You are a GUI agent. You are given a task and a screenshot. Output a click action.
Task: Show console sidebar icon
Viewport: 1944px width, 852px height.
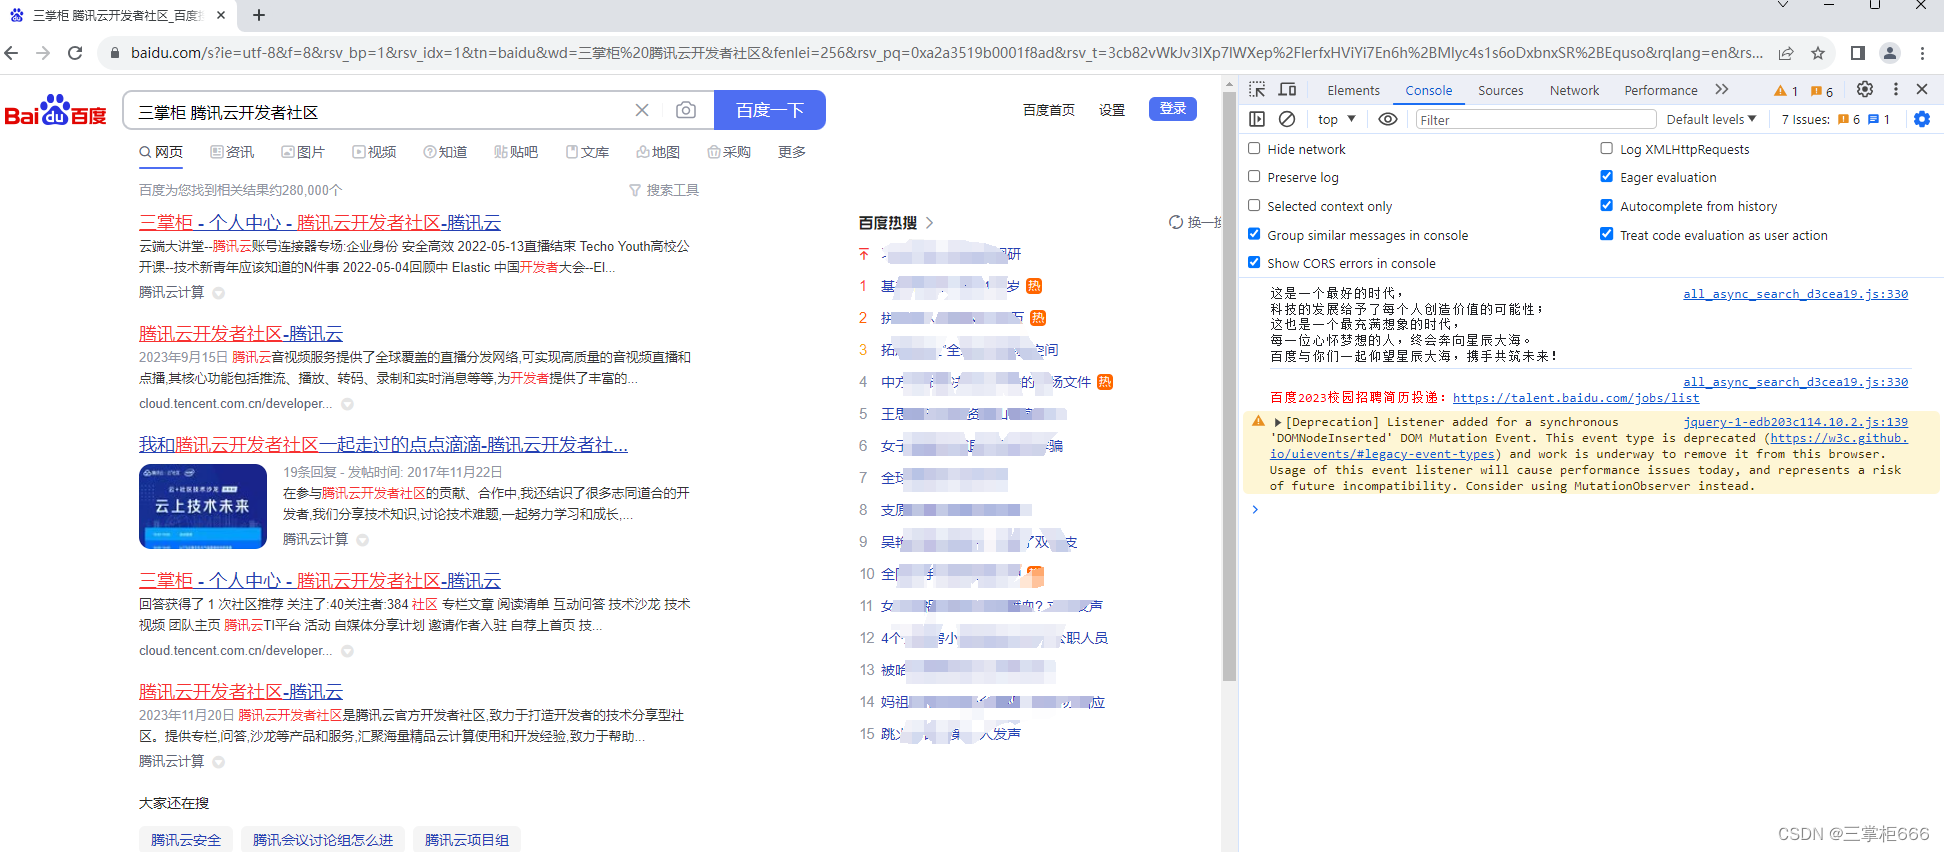tap(1257, 119)
